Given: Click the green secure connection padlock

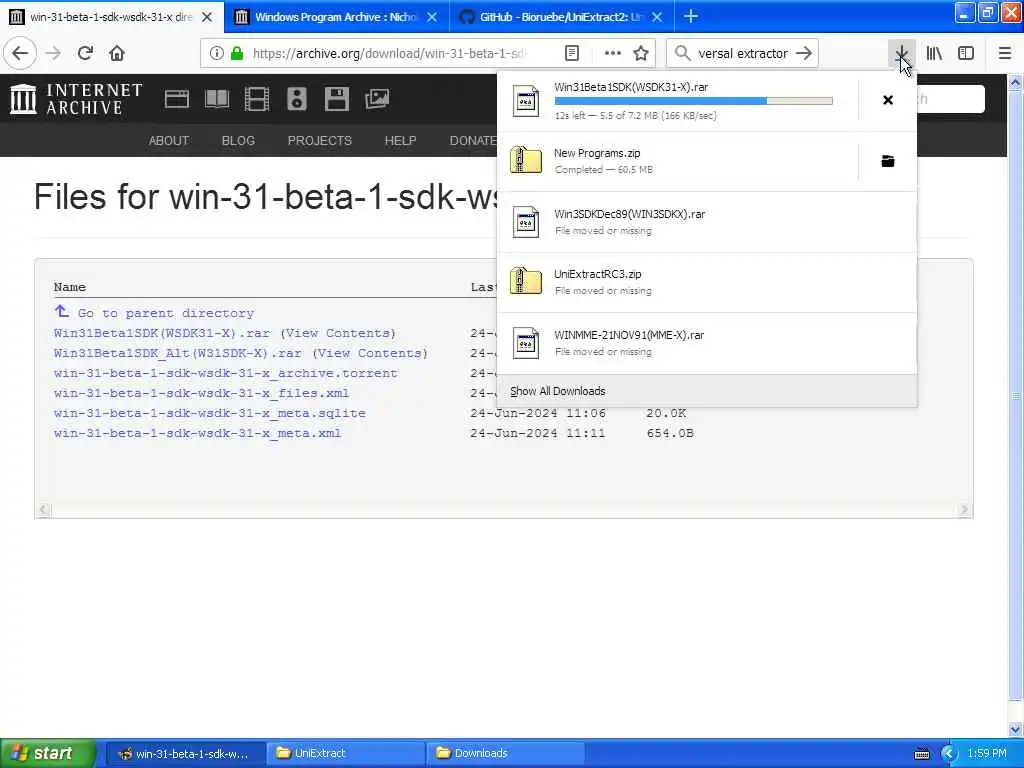Looking at the screenshot, I should coord(236,54).
